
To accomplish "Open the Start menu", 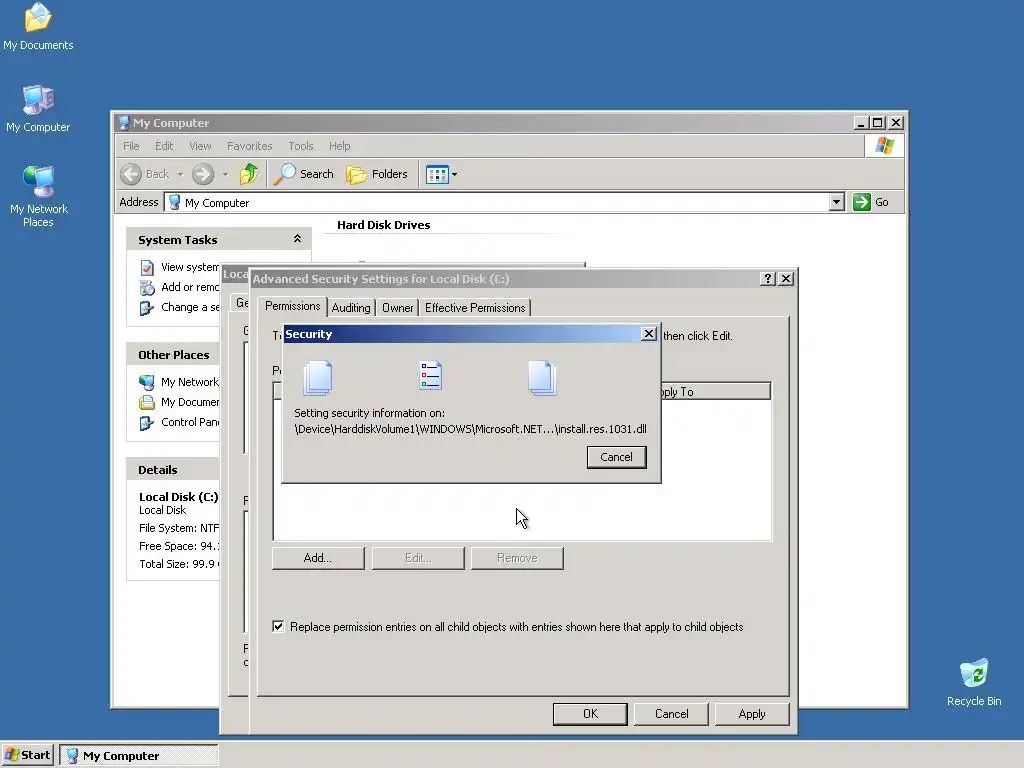I will 27,756.
